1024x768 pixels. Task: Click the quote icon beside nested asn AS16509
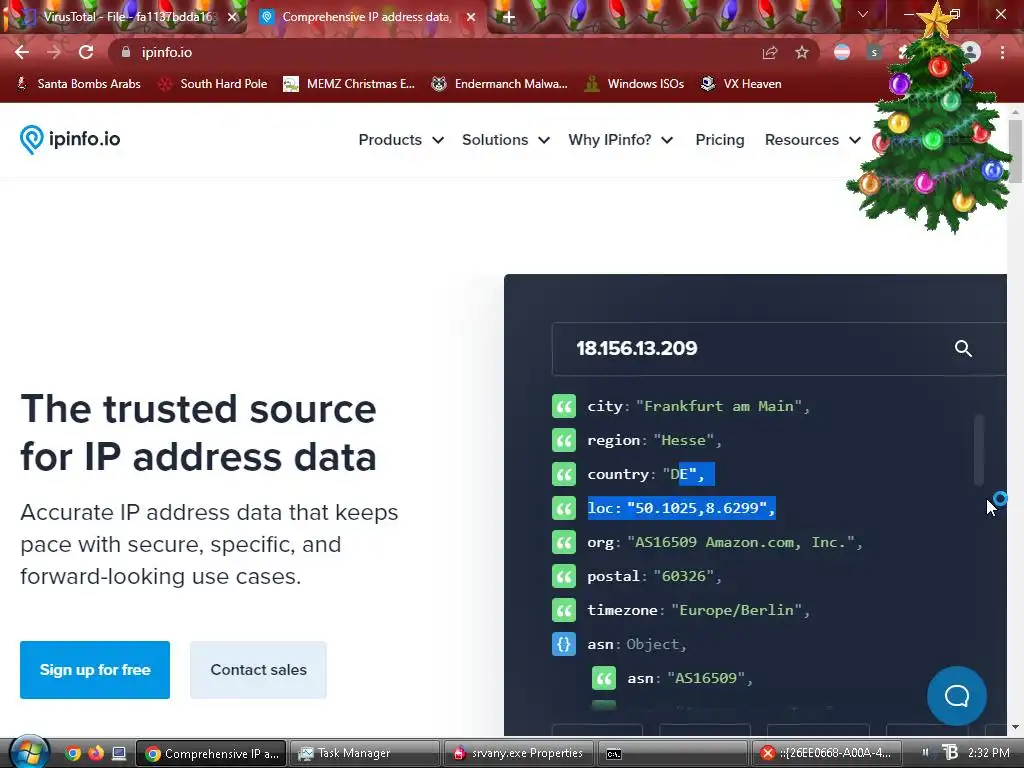tap(604, 677)
